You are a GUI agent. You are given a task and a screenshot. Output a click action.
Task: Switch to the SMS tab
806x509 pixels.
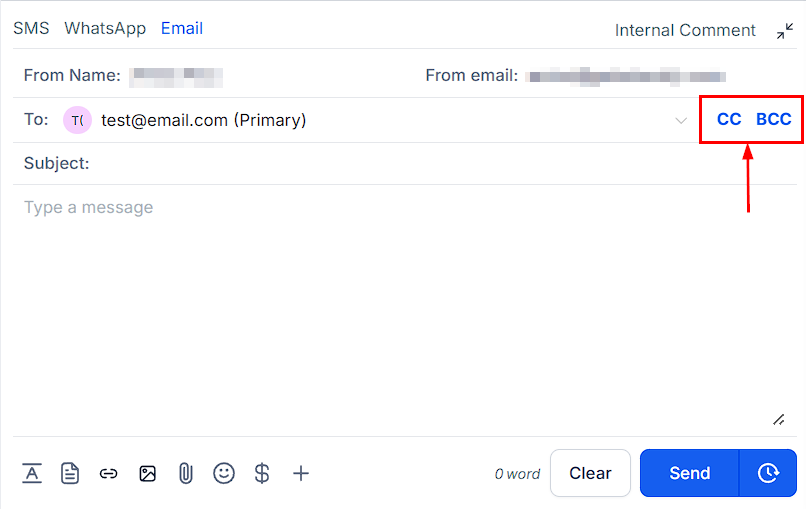click(31, 28)
